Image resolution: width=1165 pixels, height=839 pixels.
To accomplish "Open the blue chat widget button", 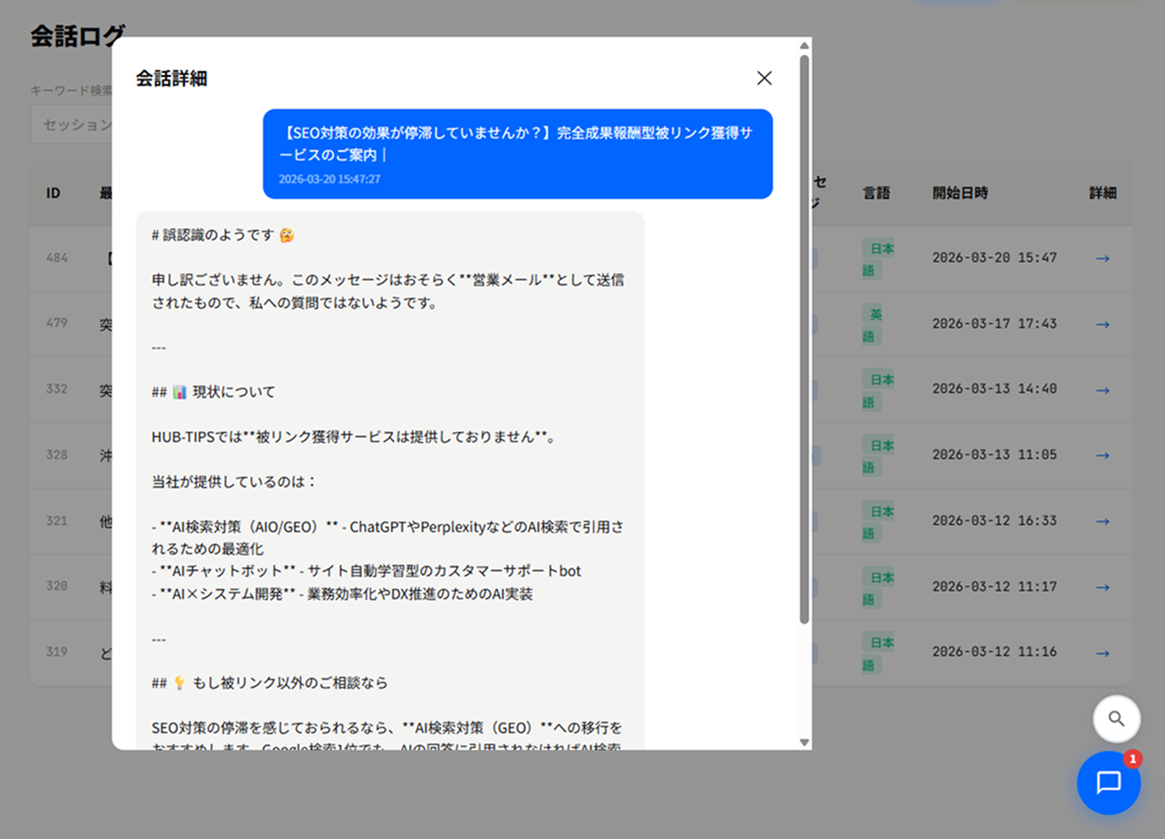I will pyautogui.click(x=1109, y=783).
